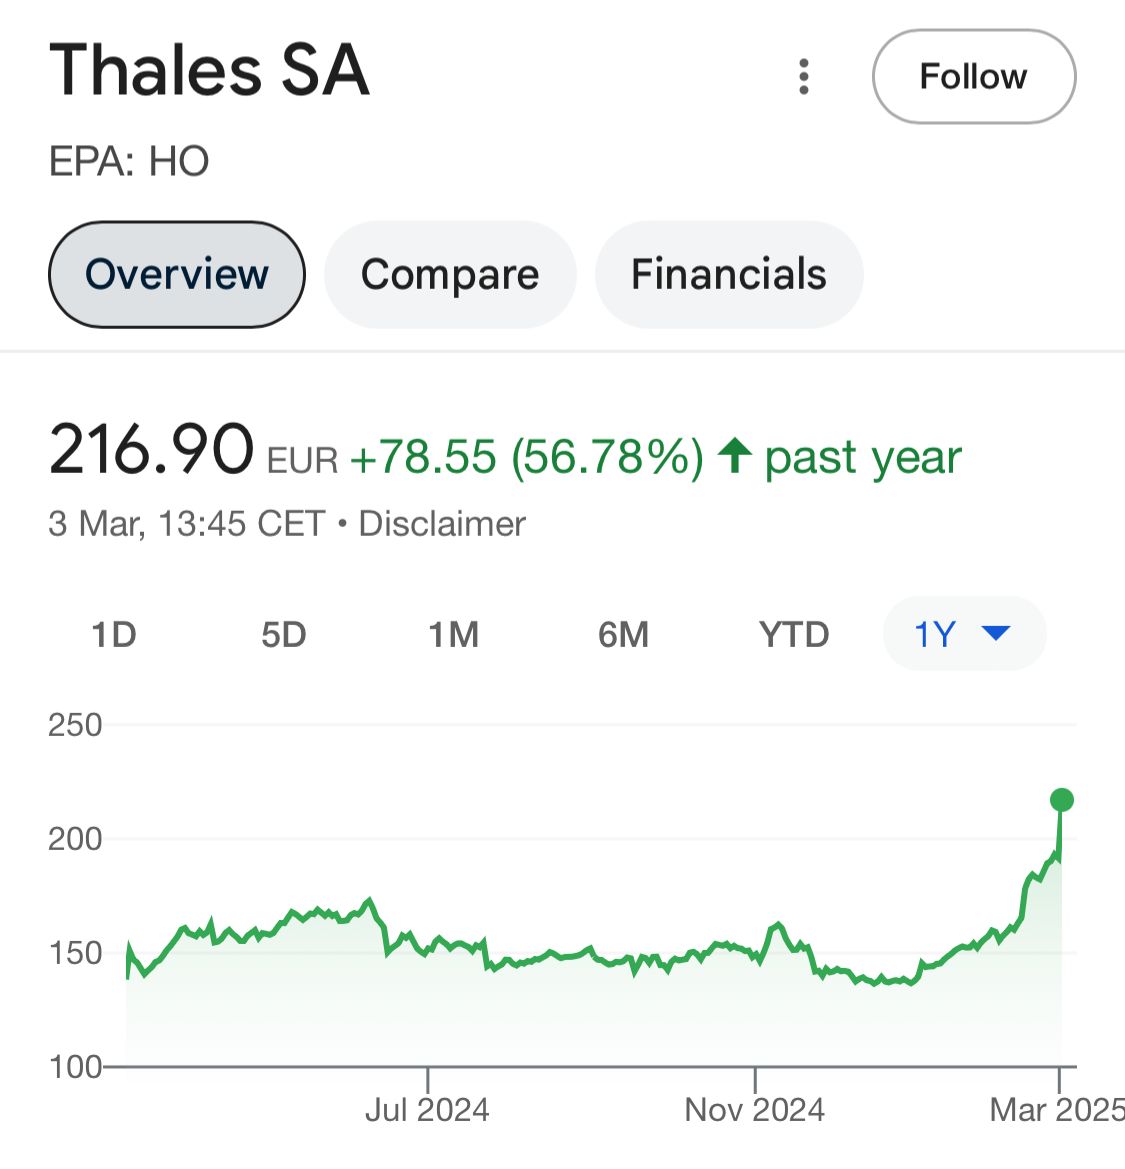Click the Nov 2024 axis marker
The width and height of the screenshot is (1125, 1169).
point(754,1109)
